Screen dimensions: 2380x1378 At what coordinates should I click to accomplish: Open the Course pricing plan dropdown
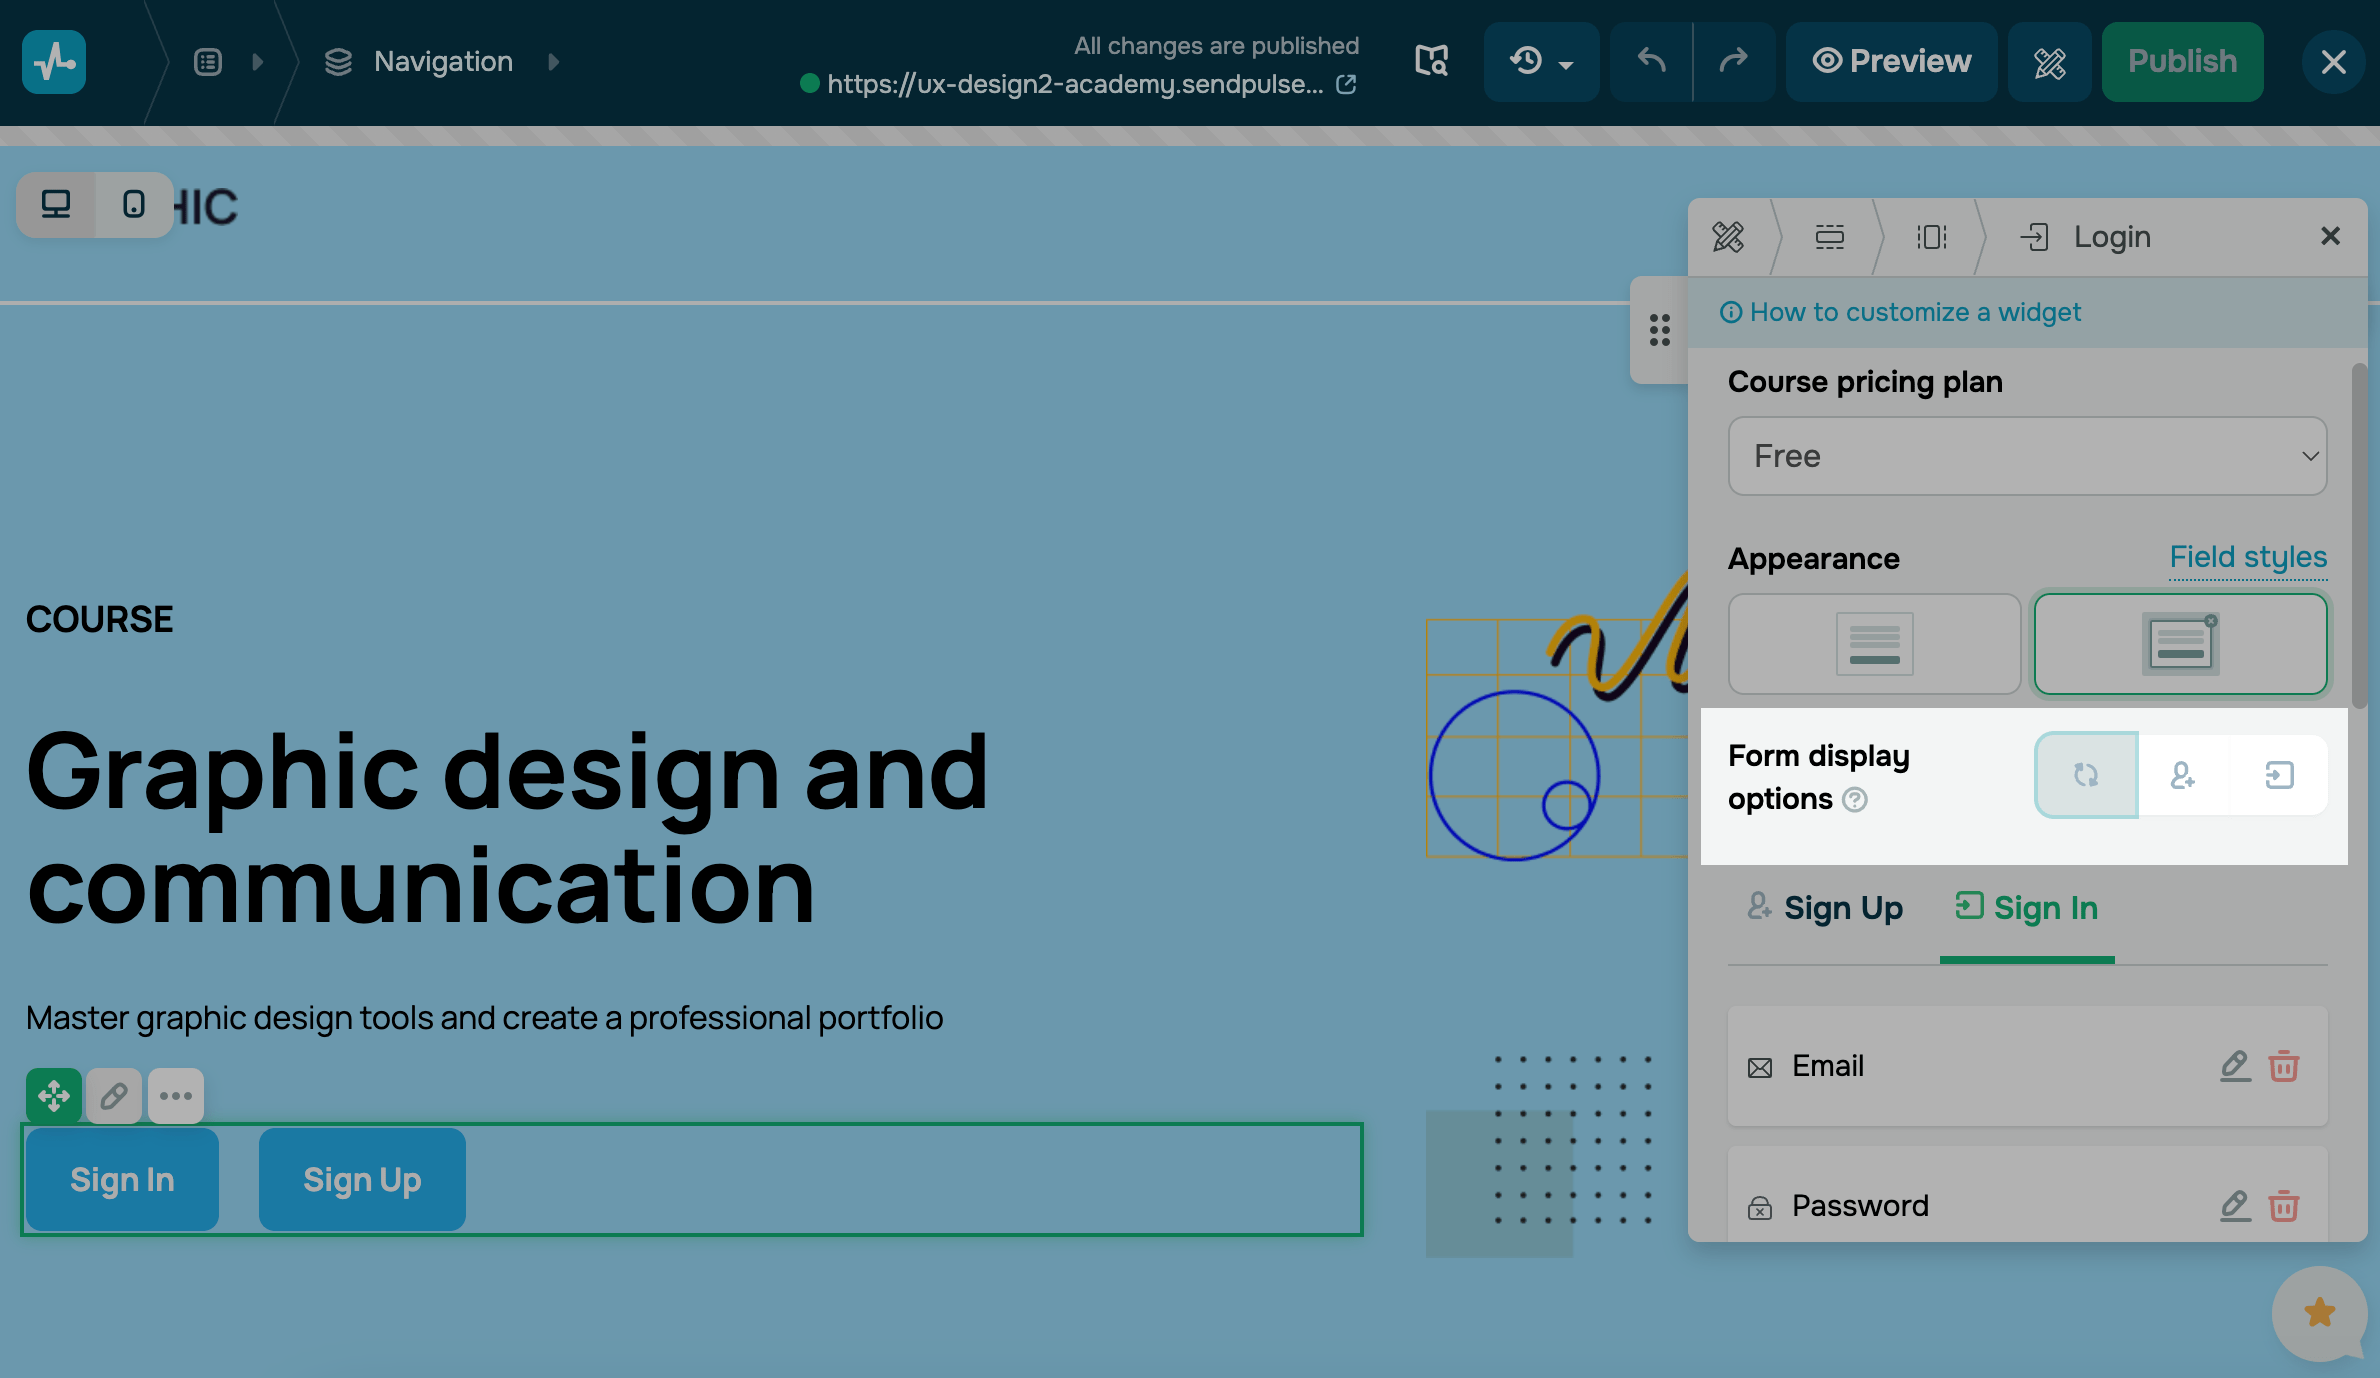pos(2027,456)
